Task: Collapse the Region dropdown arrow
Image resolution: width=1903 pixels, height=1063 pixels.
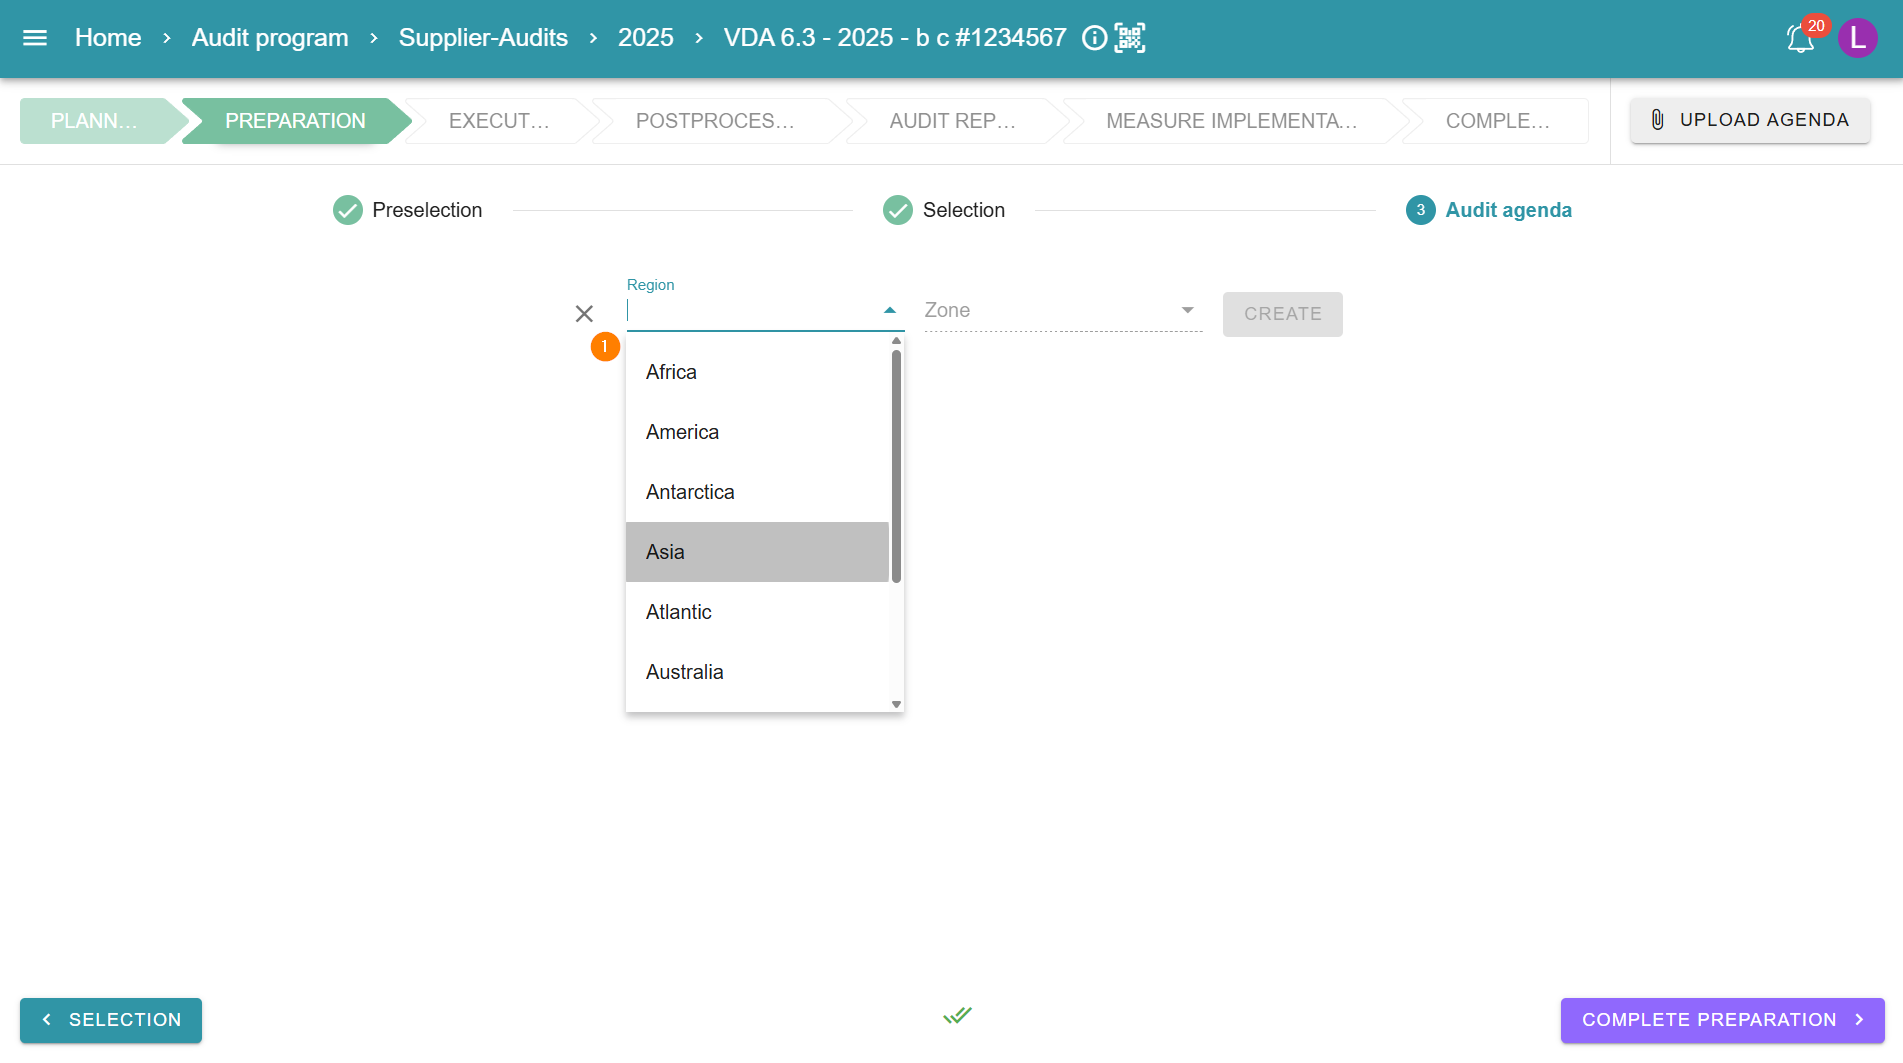Action: [890, 311]
